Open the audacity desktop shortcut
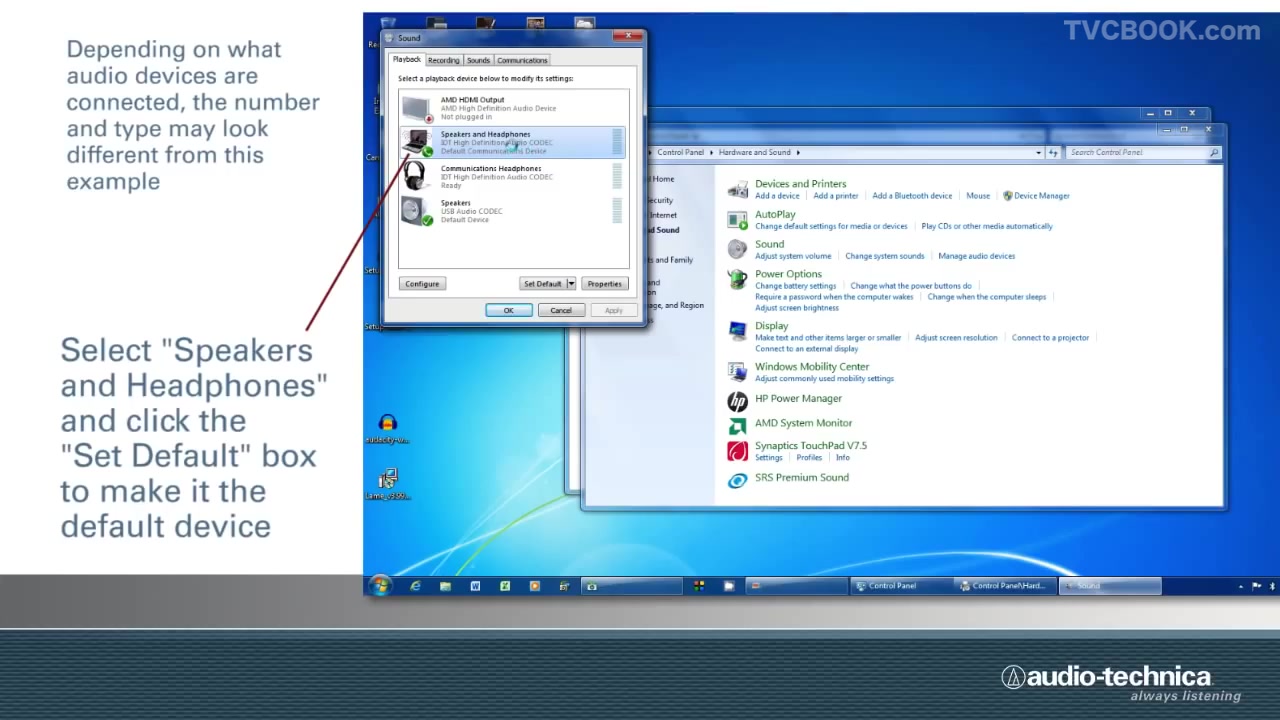1280x720 pixels. [388, 428]
